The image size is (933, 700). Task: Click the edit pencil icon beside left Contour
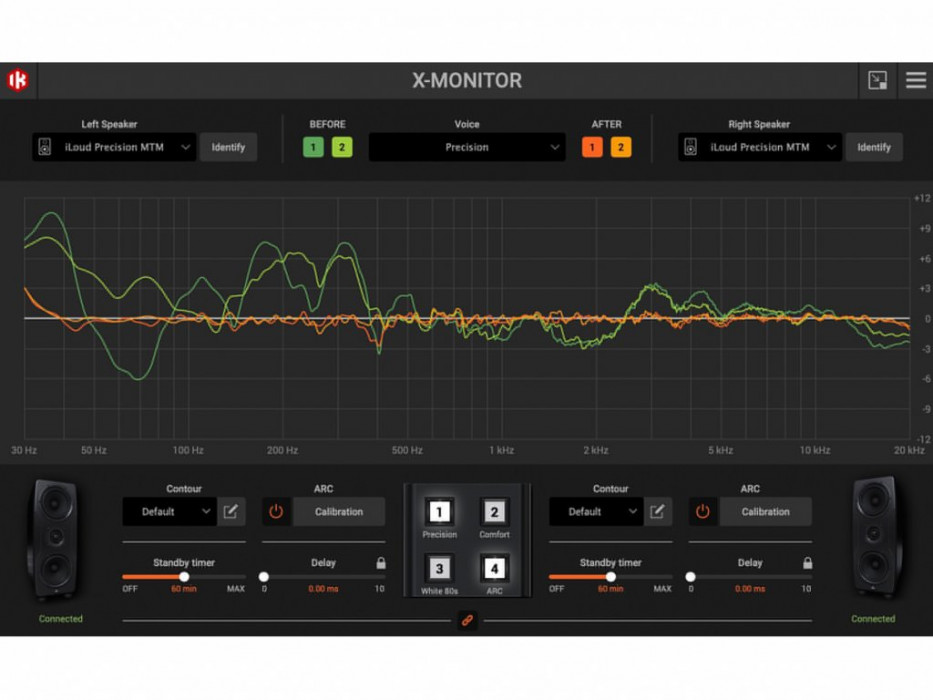[230, 511]
